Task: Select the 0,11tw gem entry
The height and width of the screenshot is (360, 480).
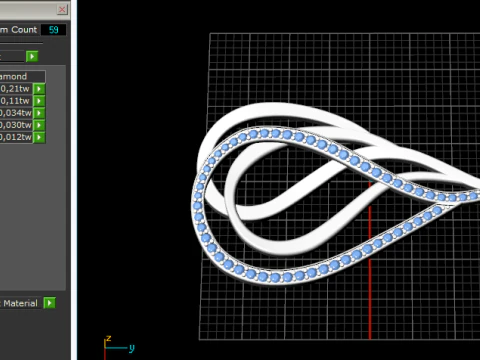Action: (16, 101)
